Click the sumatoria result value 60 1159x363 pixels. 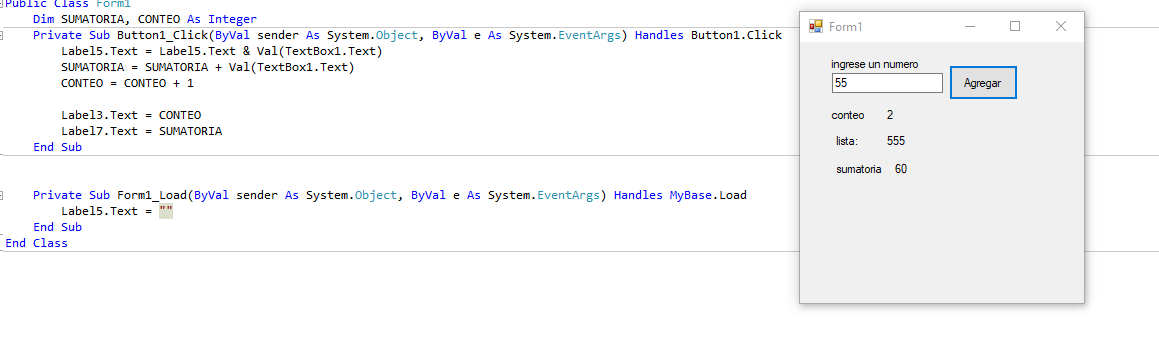coord(901,169)
